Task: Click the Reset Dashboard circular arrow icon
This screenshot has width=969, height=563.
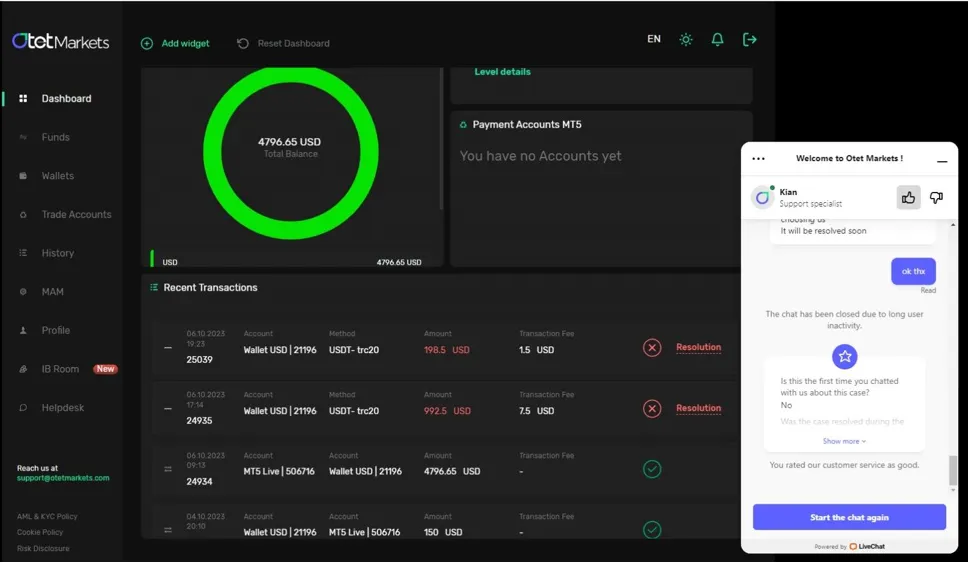Action: click(243, 43)
